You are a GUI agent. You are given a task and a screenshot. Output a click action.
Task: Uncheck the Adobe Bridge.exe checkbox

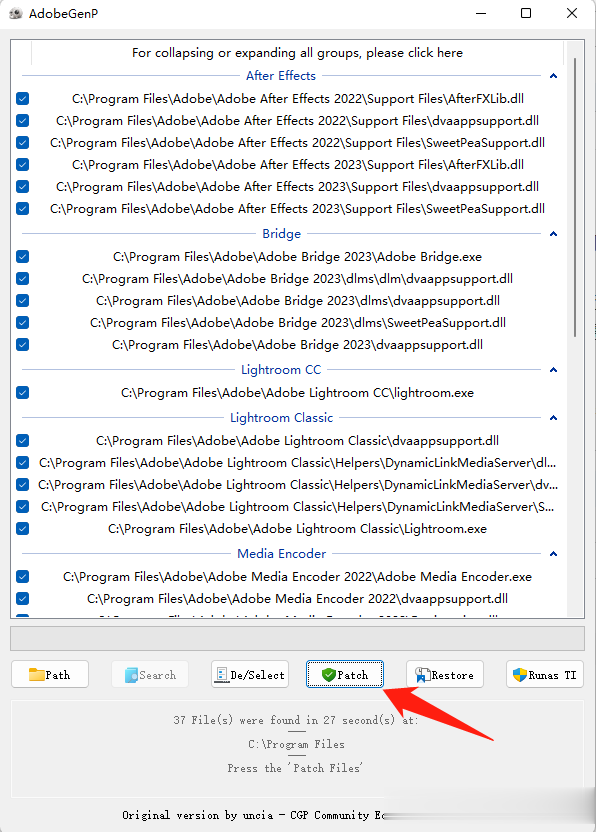point(22,257)
